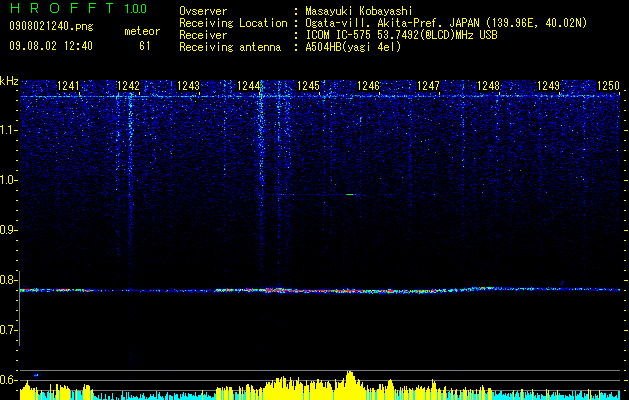Select the 0.8 kHz axis label
Image resolution: width=629 pixels, height=400 pixels.
[x=9, y=280]
